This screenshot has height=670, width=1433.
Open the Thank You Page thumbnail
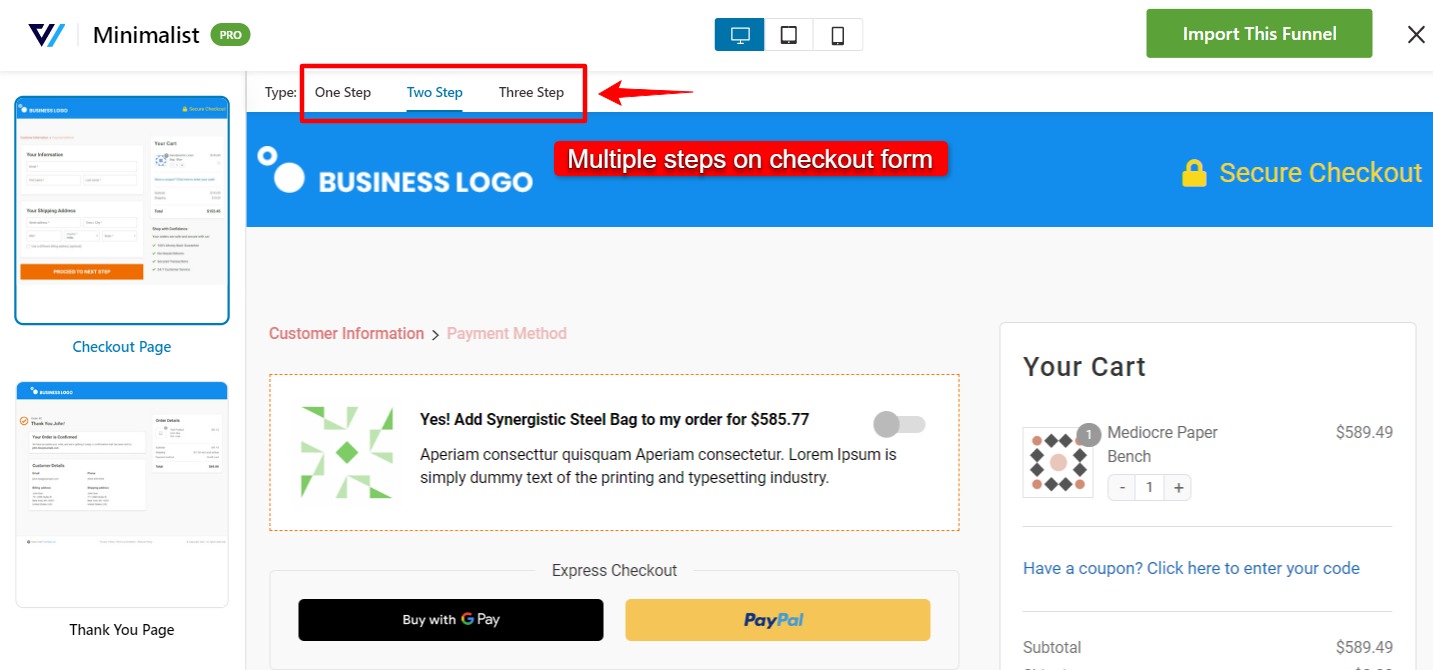coord(122,495)
